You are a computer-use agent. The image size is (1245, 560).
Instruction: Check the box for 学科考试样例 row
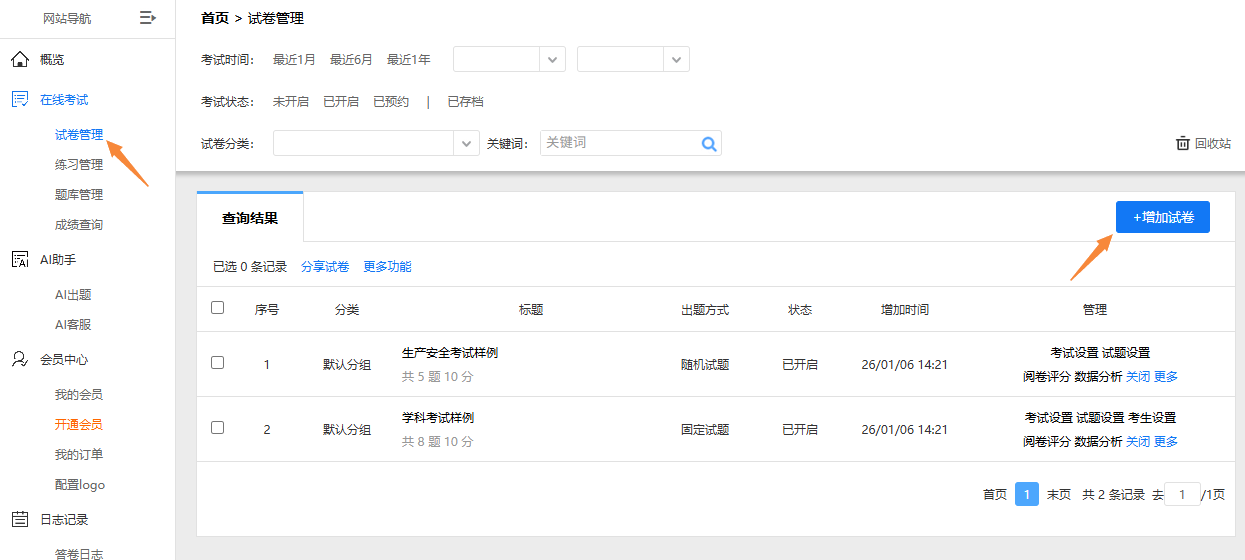click(x=217, y=427)
